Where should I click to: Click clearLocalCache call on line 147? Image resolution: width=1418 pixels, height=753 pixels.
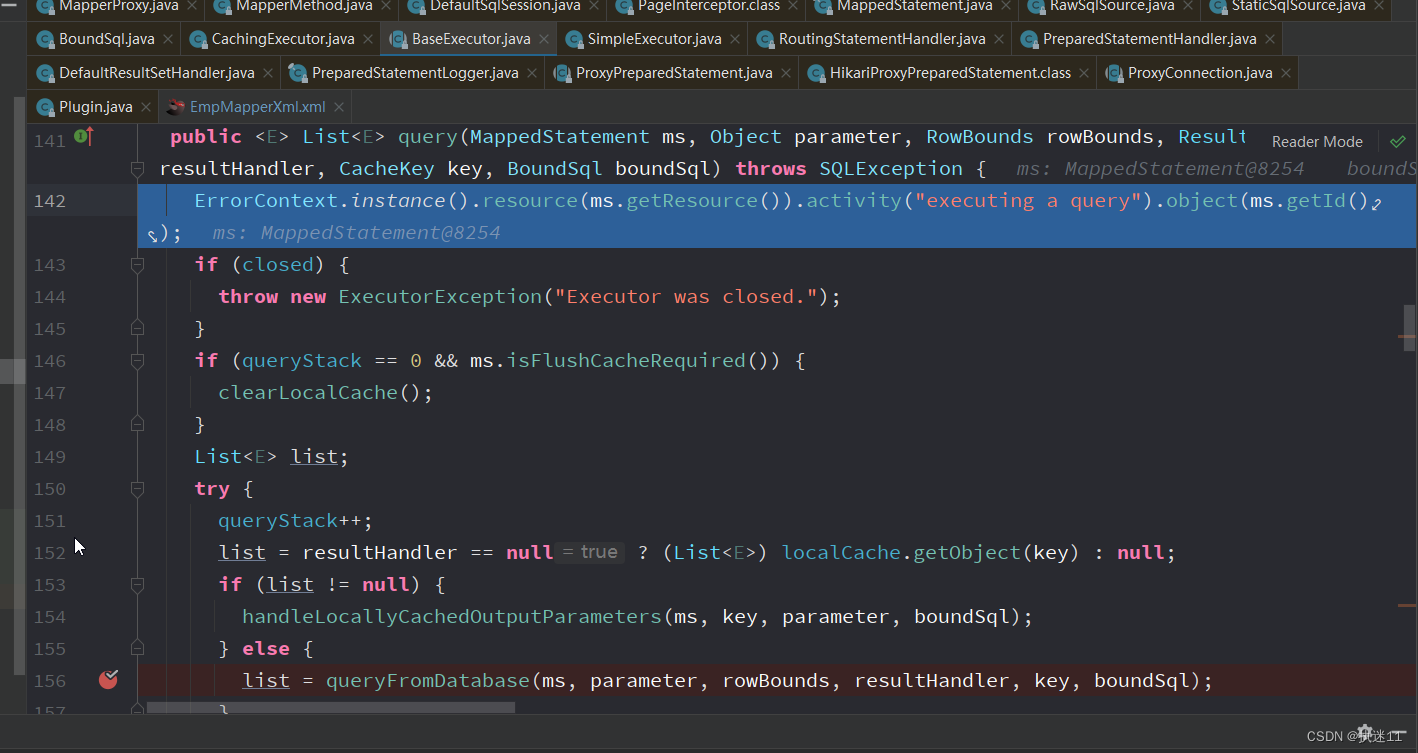(308, 393)
